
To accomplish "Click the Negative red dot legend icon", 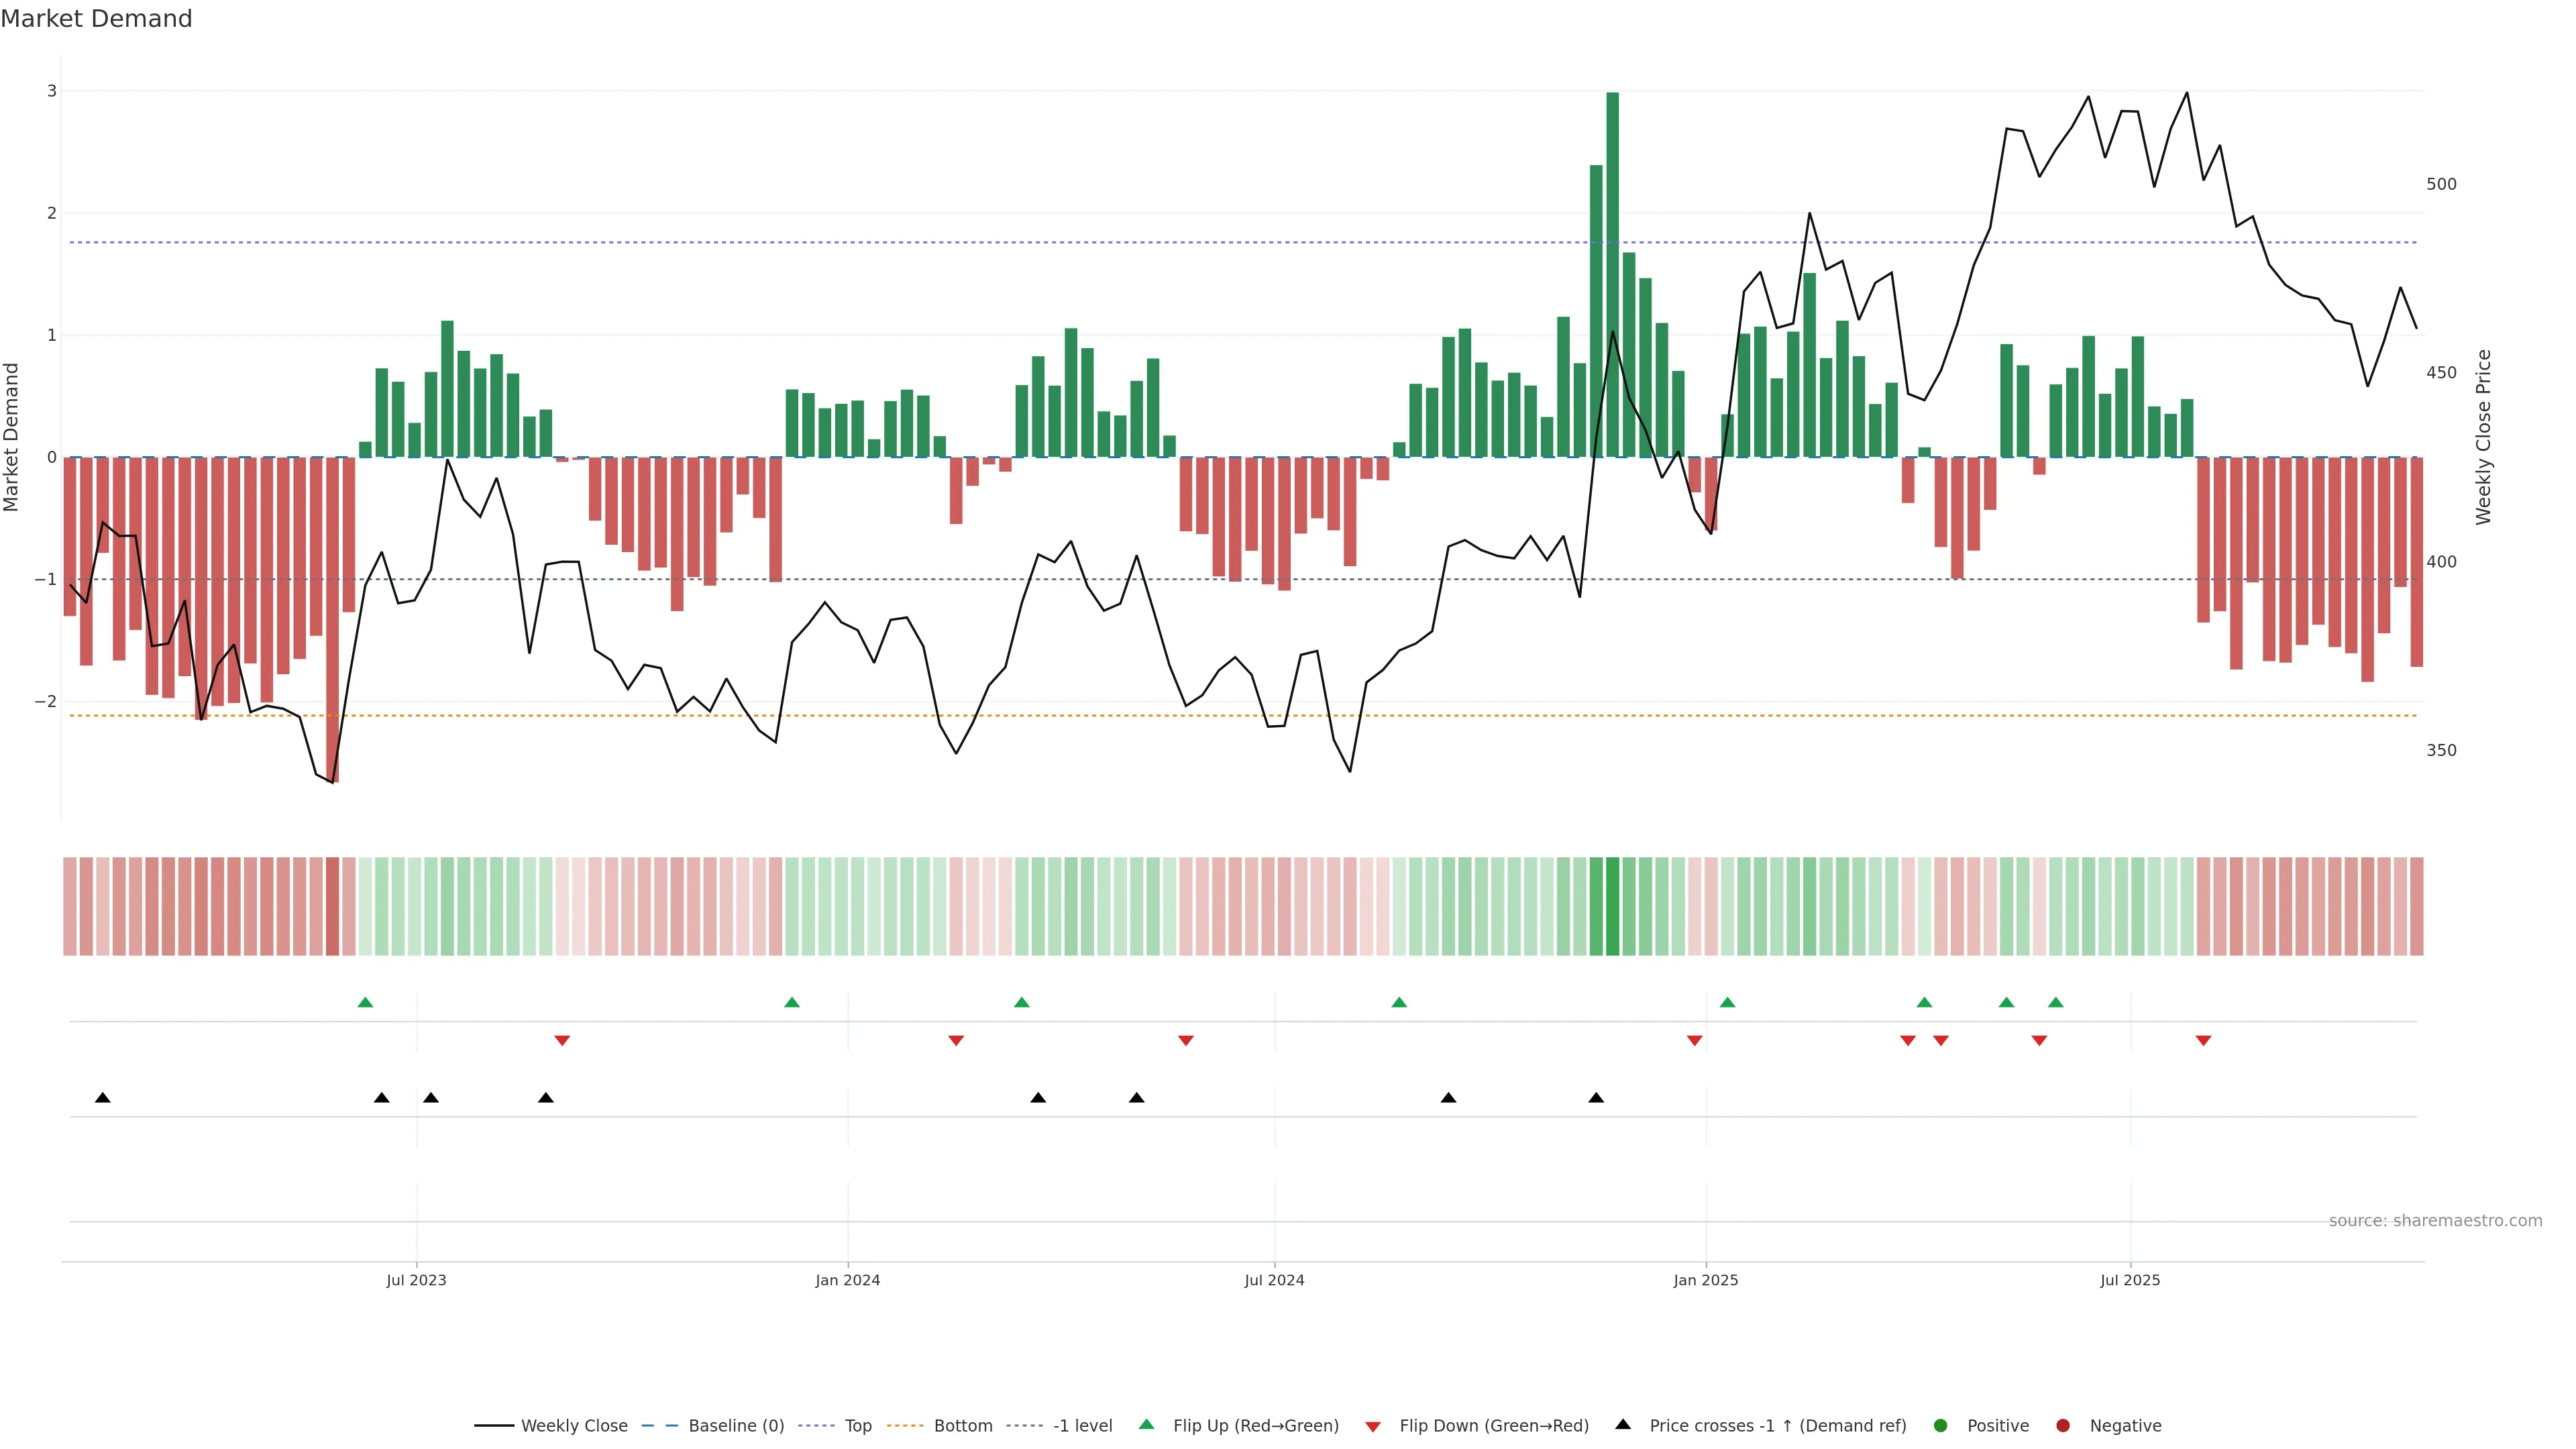I will pyautogui.click(x=2063, y=1426).
